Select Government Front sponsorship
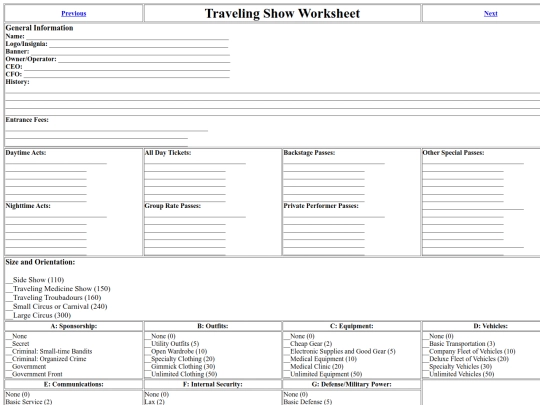The width and height of the screenshot is (540, 405). 34,374
